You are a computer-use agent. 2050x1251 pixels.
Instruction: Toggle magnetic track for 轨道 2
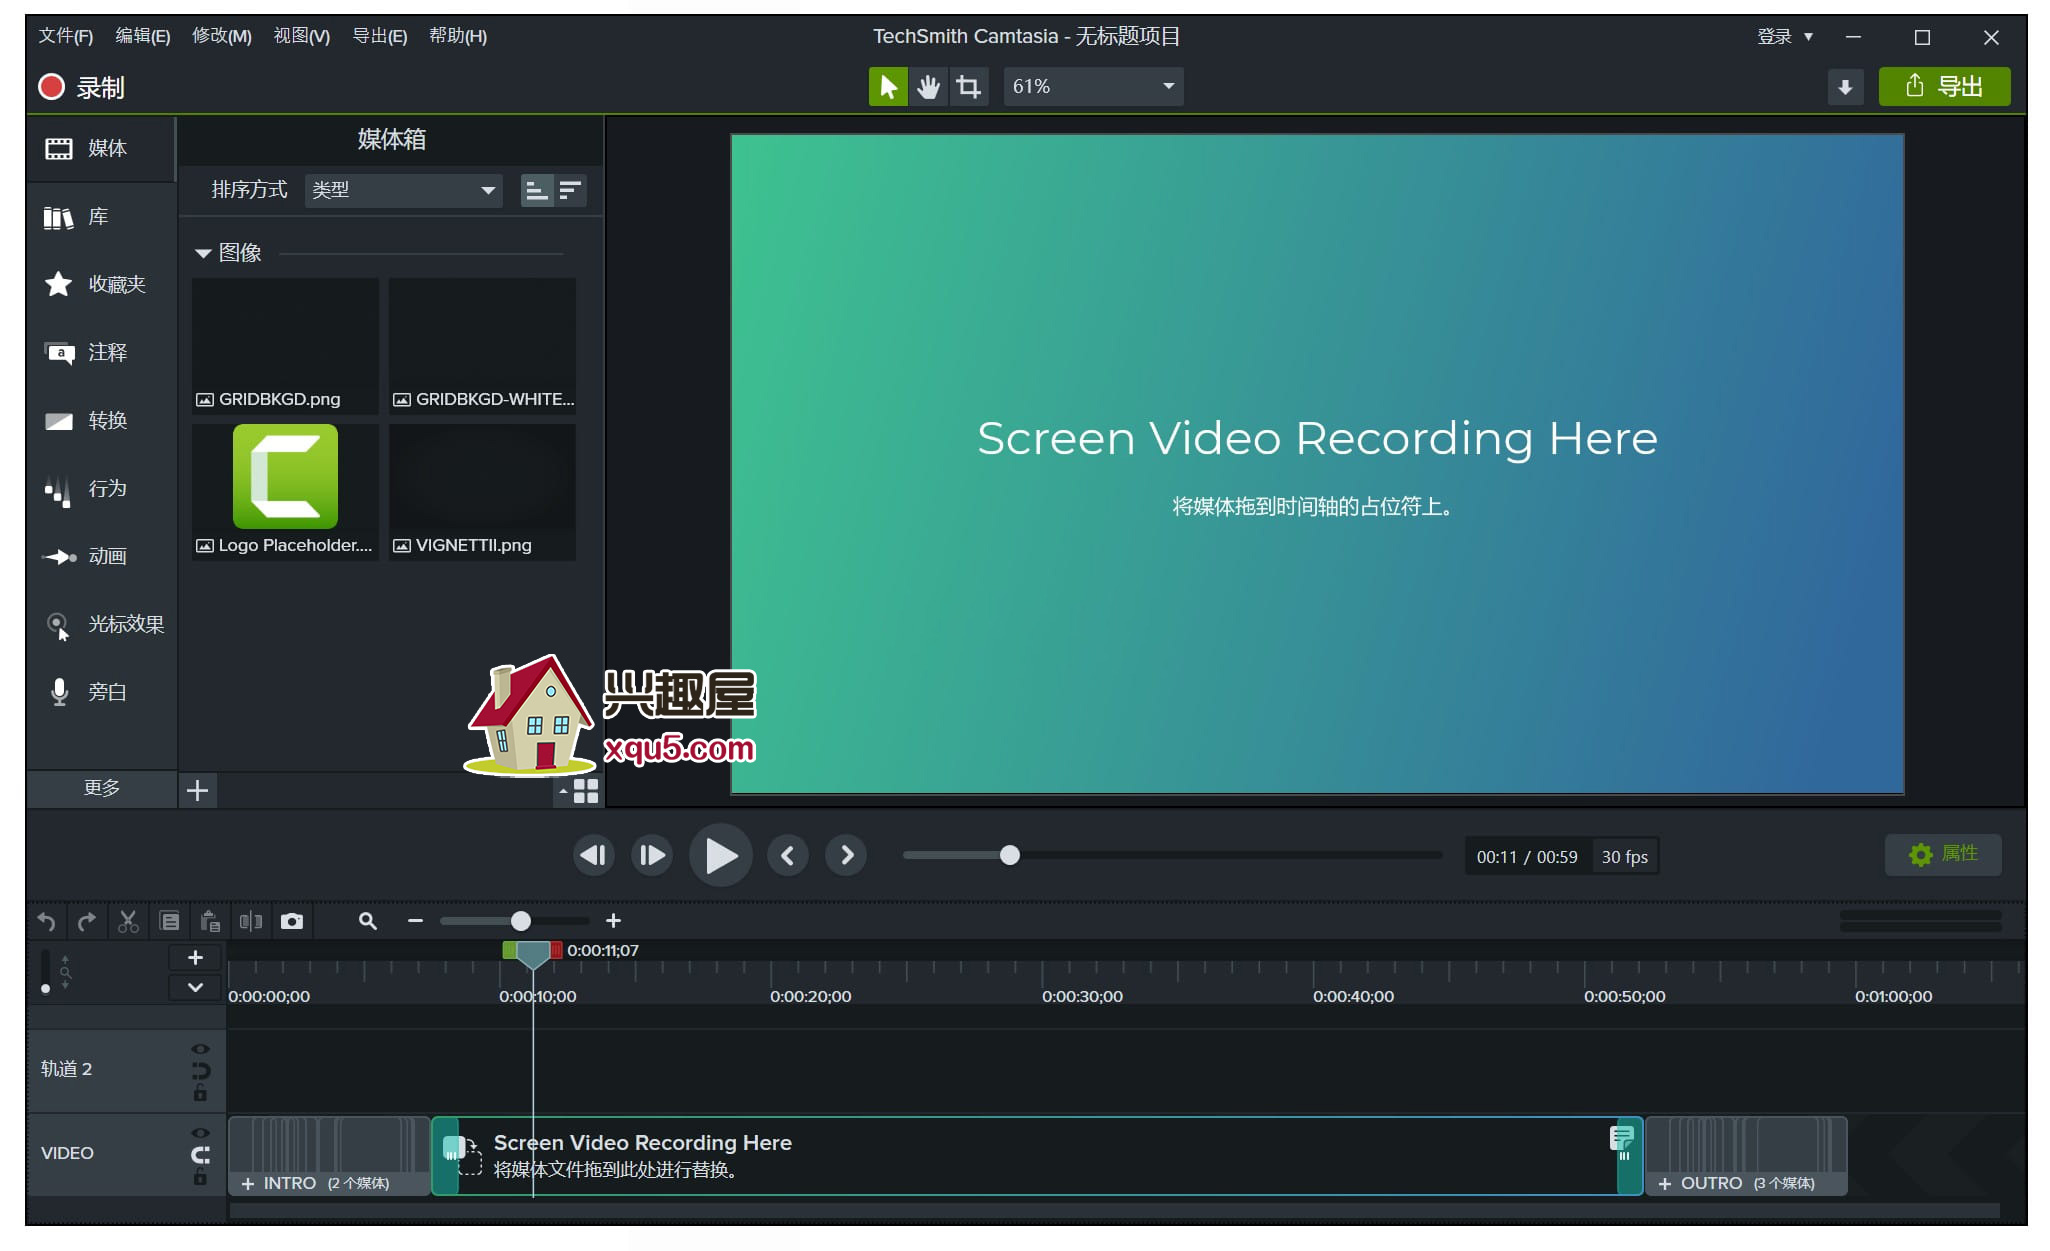pyautogui.click(x=200, y=1071)
